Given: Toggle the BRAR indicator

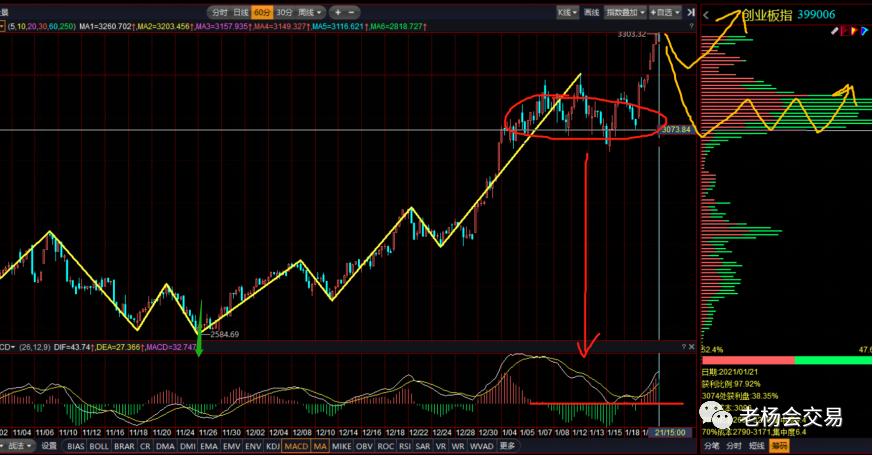Looking at the screenshot, I should coord(124,446).
